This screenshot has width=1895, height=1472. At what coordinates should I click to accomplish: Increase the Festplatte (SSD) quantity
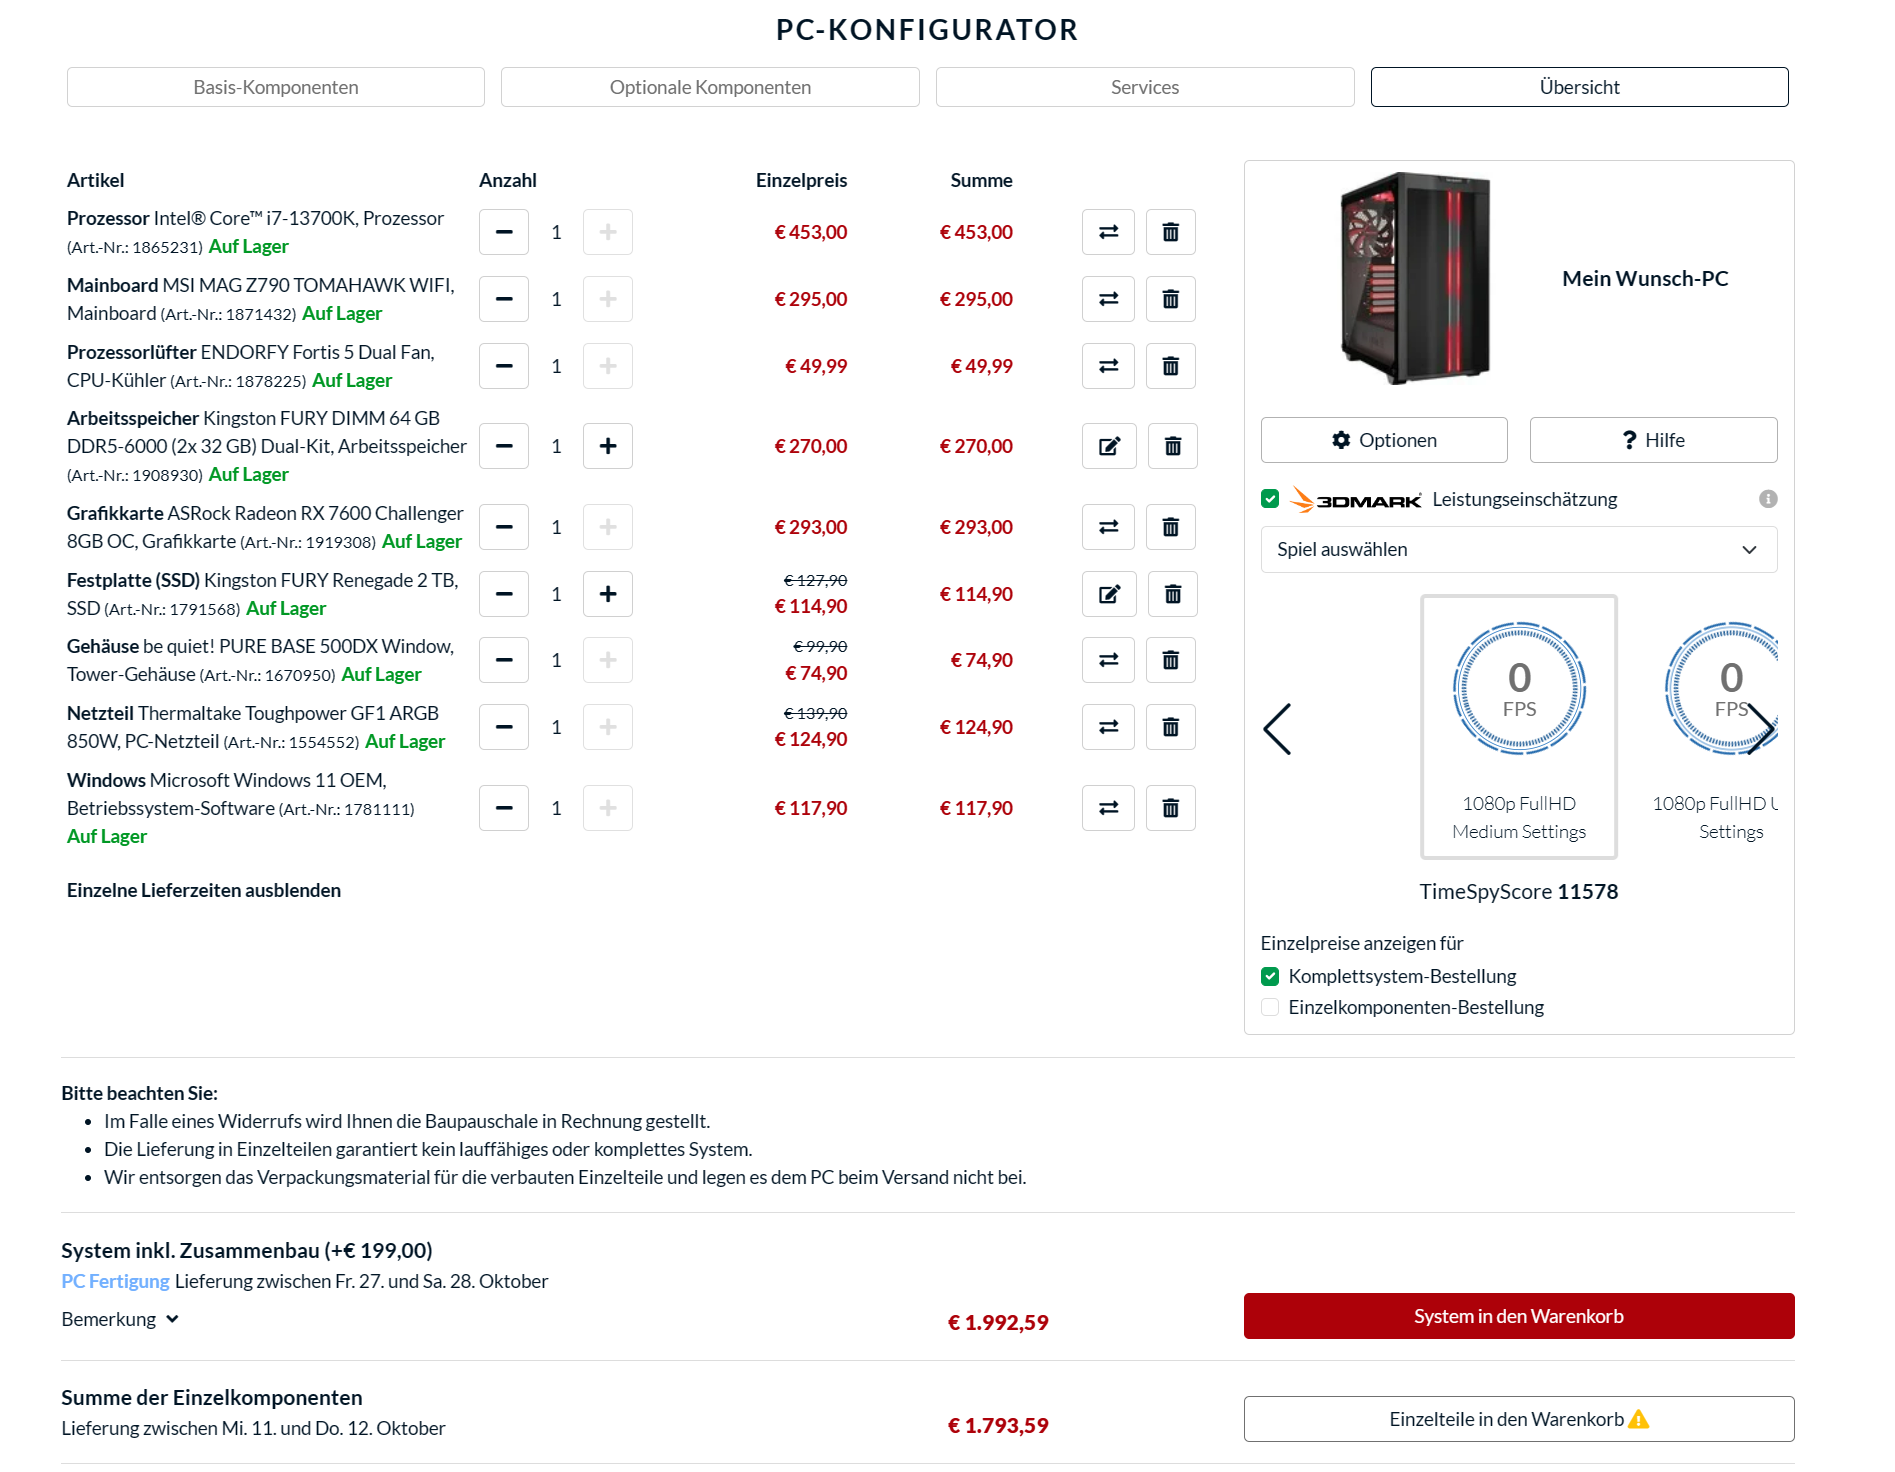pyautogui.click(x=608, y=594)
